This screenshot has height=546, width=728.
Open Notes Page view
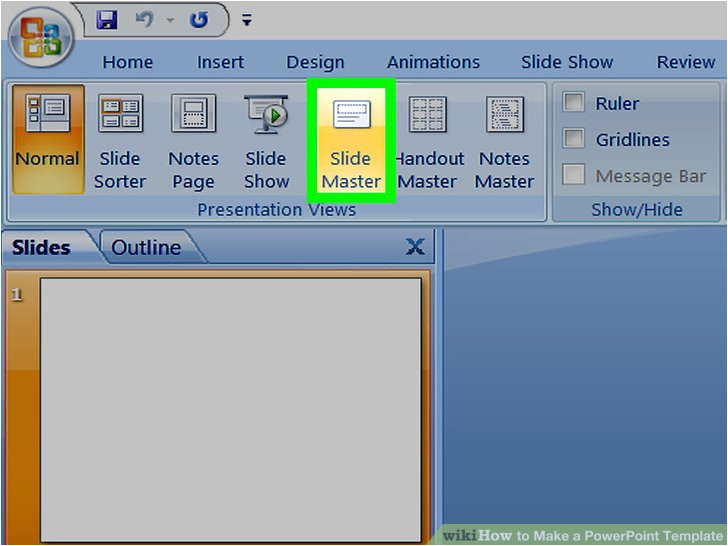(x=193, y=140)
